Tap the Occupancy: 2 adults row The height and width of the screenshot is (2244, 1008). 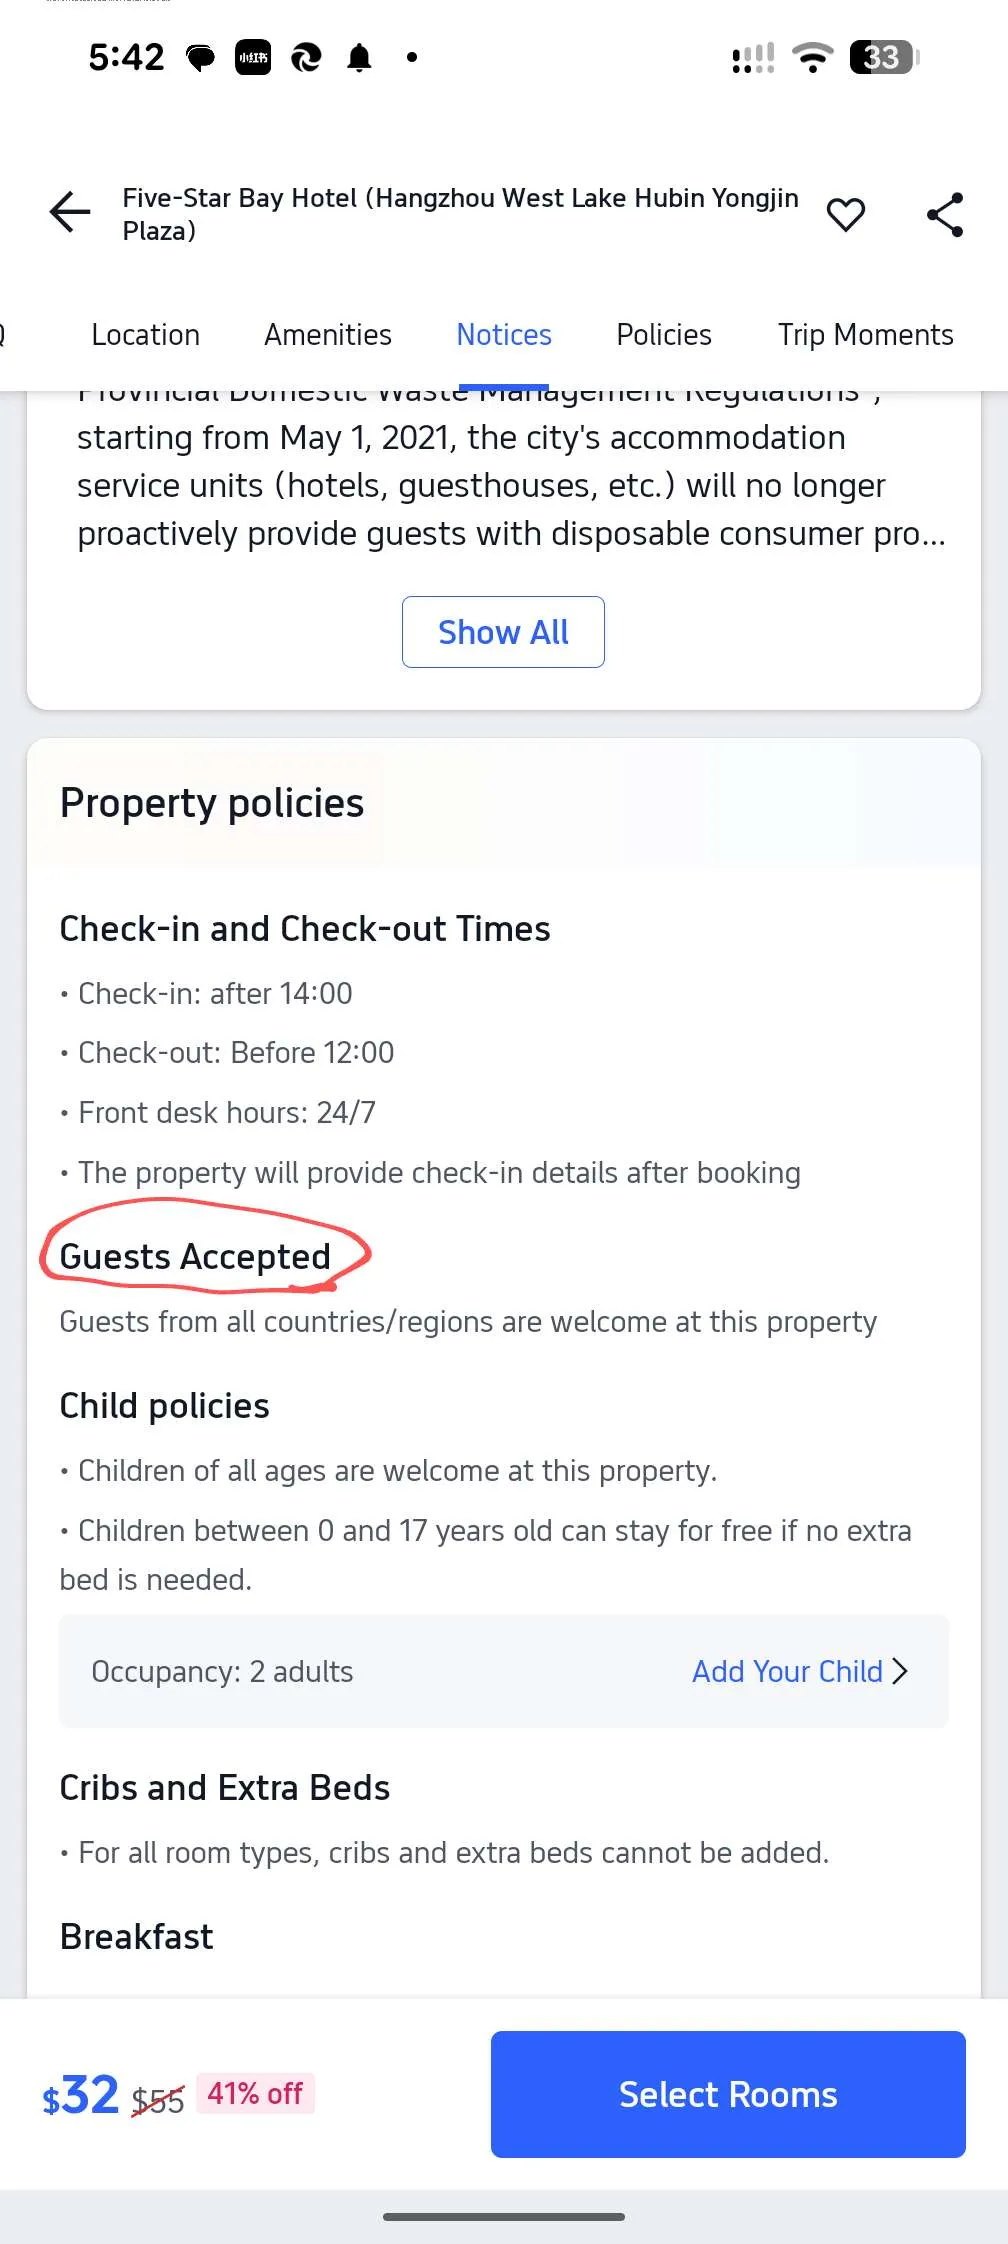[x=222, y=1671]
